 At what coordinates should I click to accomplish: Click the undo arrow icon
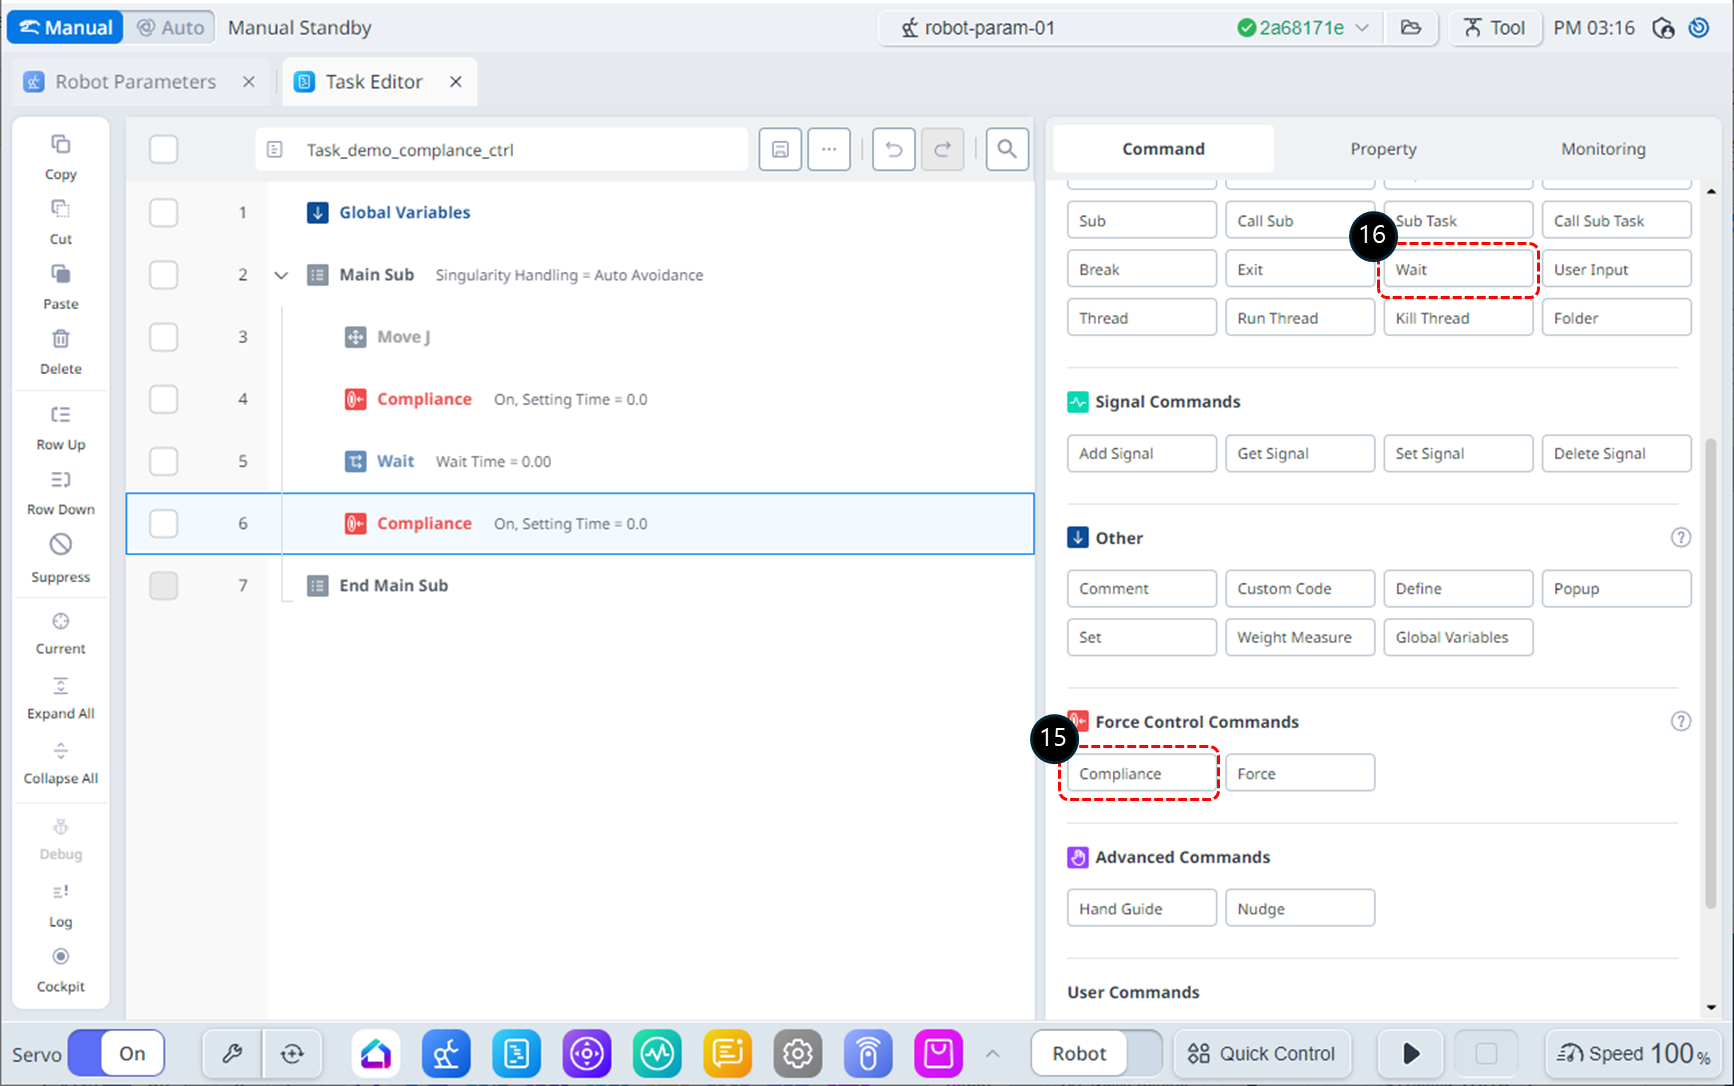coord(893,150)
